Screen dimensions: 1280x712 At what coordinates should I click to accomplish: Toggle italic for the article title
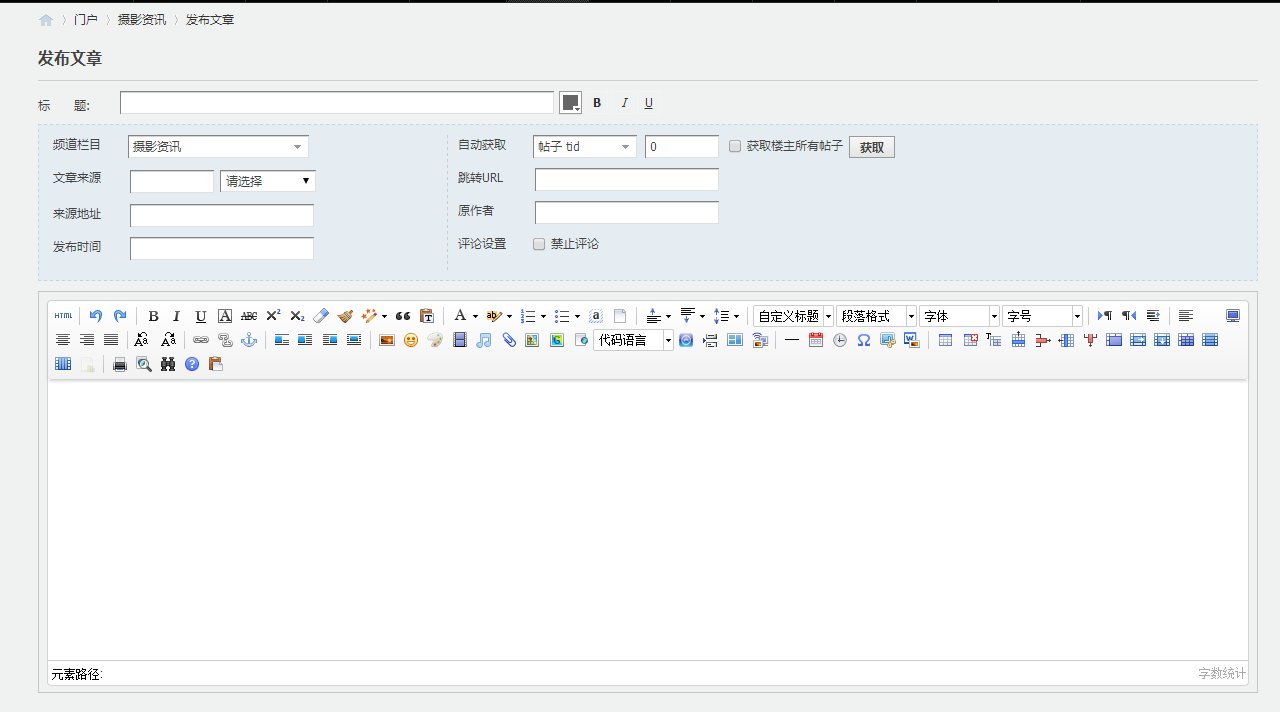point(624,103)
